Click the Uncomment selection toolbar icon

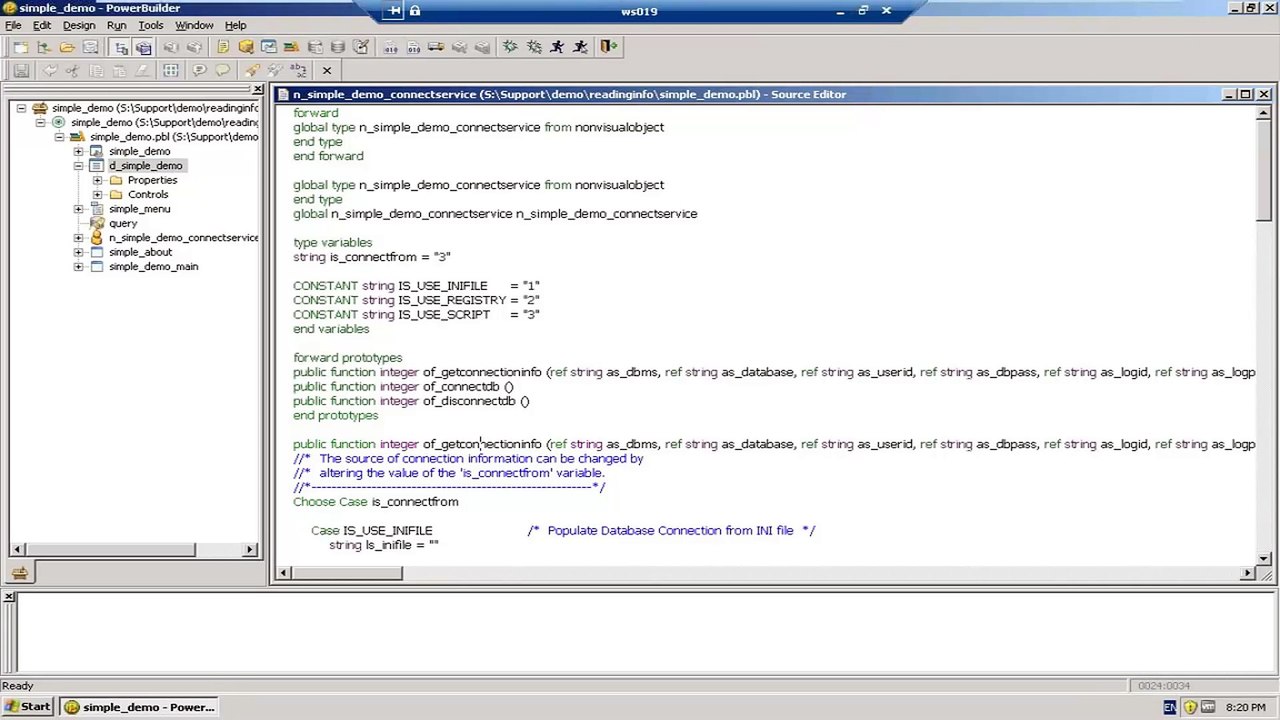tap(222, 71)
